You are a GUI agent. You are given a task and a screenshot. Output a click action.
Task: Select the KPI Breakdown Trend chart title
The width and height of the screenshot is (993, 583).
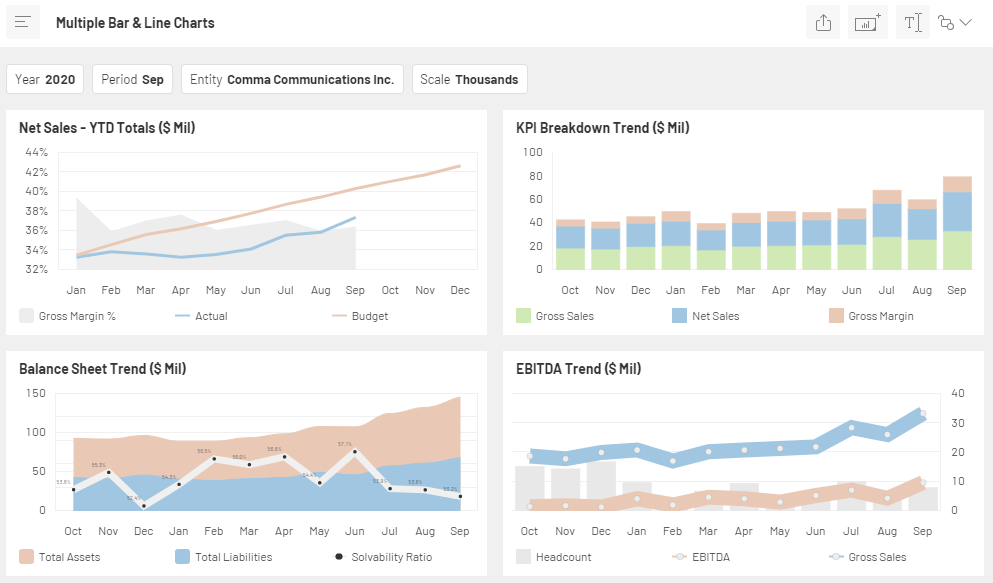[602, 128]
